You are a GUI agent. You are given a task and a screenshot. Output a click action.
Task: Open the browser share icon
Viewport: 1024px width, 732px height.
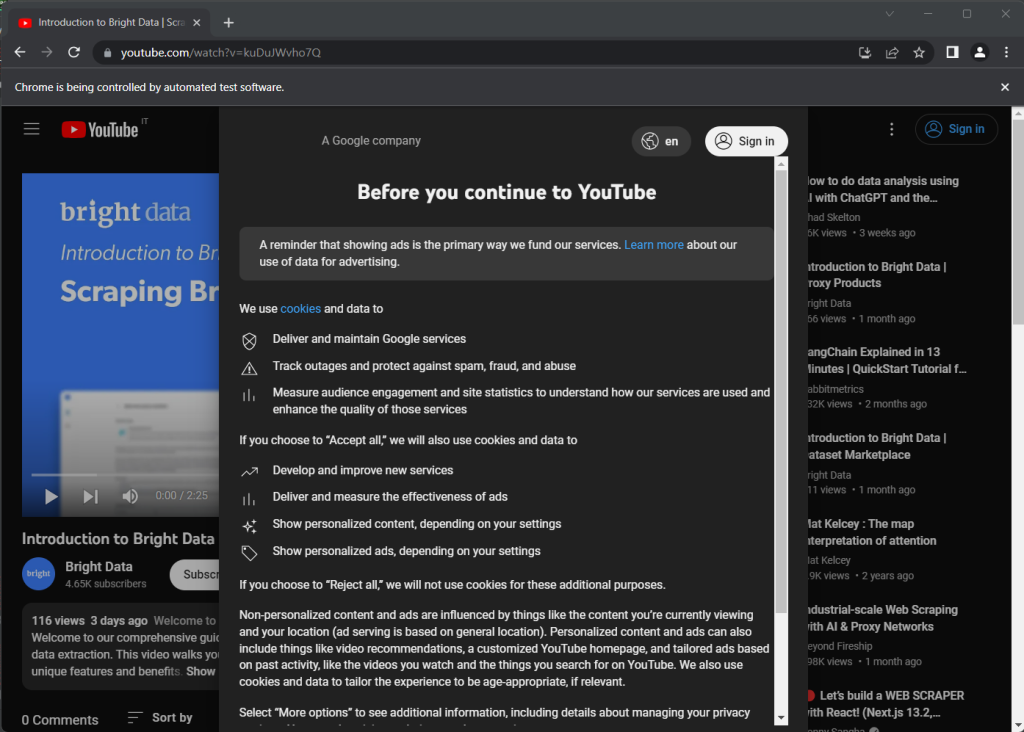click(891, 52)
